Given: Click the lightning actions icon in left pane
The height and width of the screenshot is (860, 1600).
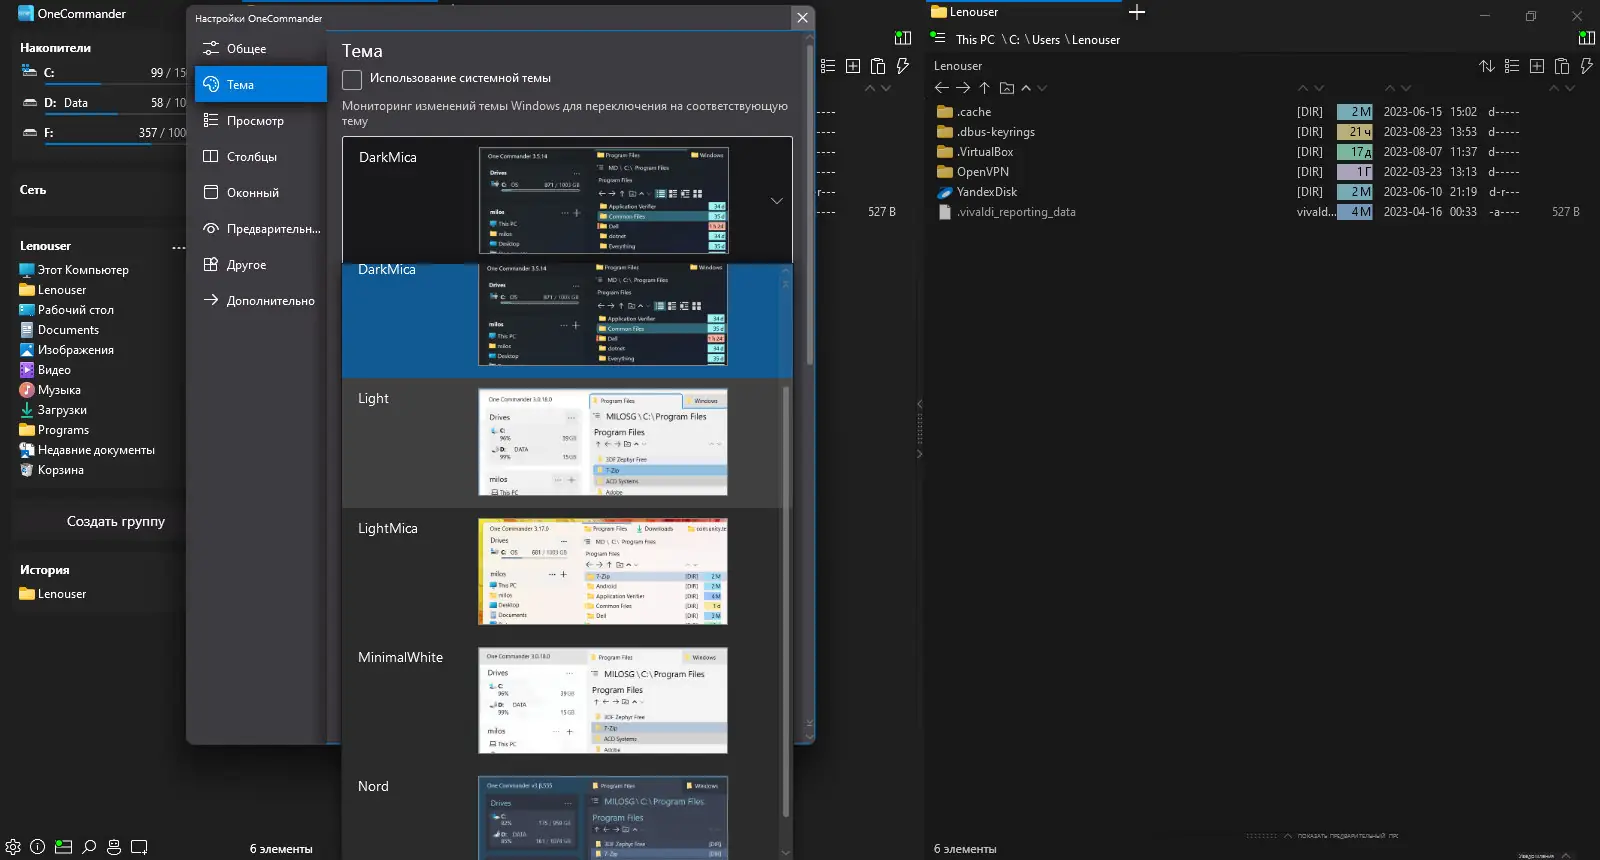Looking at the screenshot, I should [x=902, y=66].
